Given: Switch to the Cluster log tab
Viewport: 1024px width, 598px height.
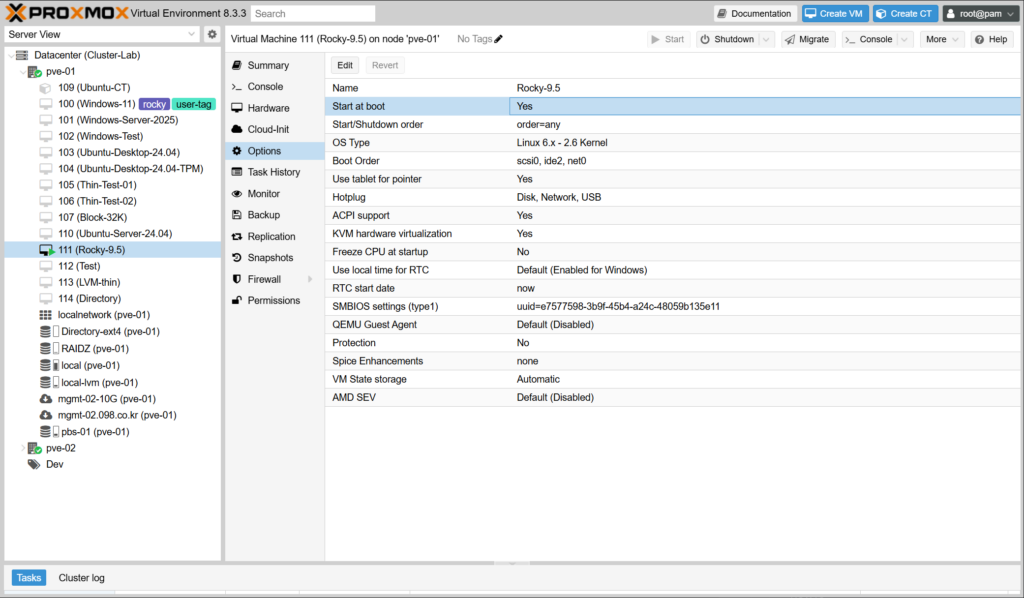Looking at the screenshot, I should (x=81, y=578).
